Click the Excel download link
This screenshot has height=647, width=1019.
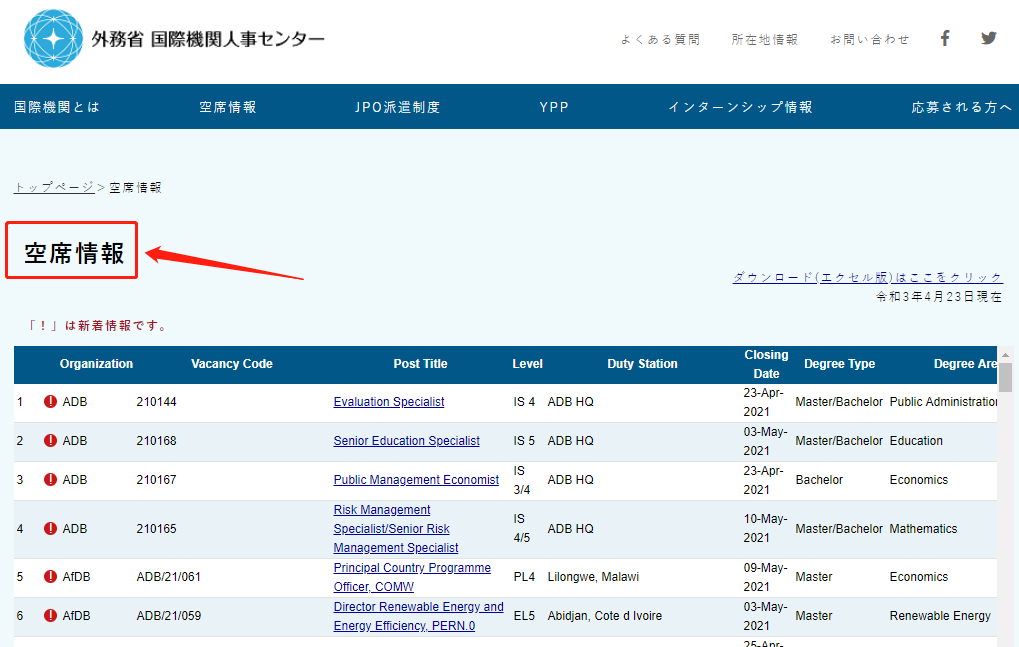click(867, 277)
